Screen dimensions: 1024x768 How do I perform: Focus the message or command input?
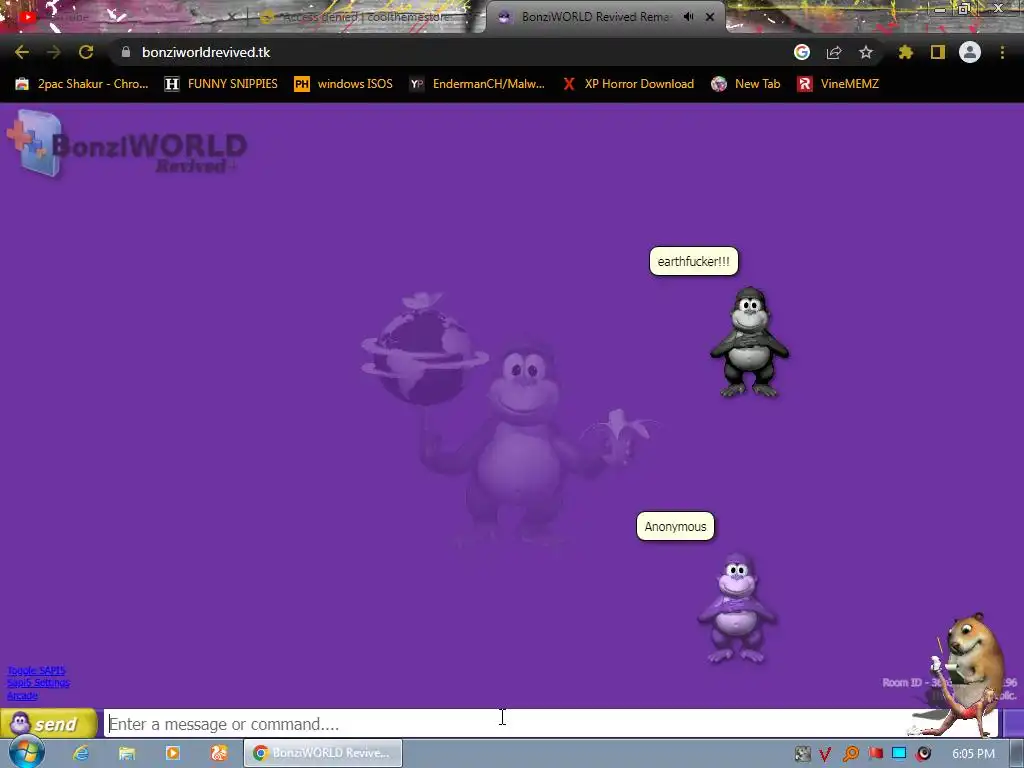(552, 724)
